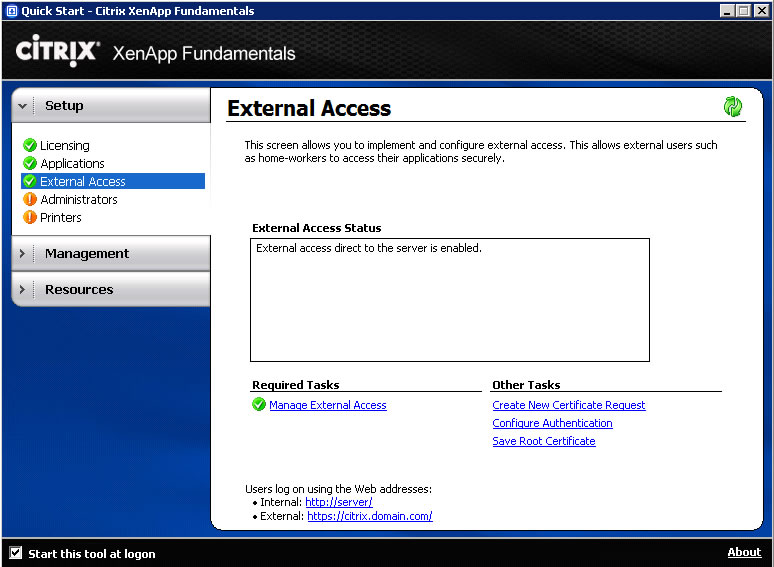Open the internal http://server/ link
Screen dimensions: 774x567
click(x=339, y=502)
